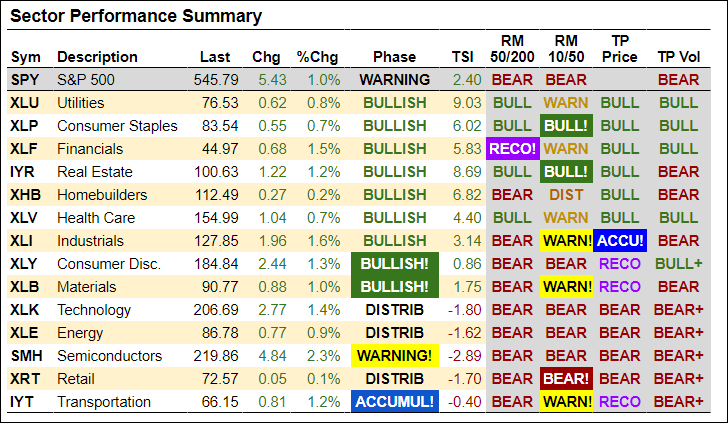Select the Energy description cell
Screen dimensions: 728x423
pos(80,333)
